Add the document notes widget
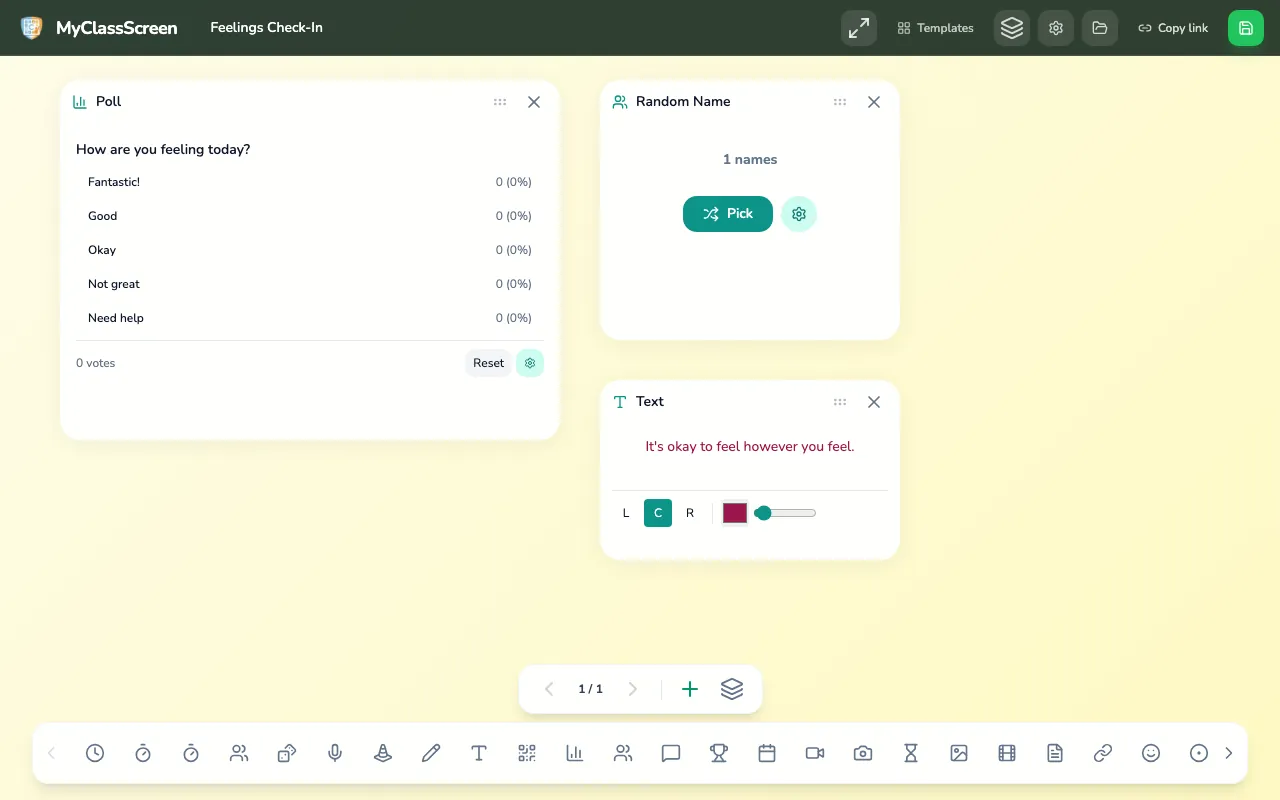Screen dimensions: 1280x800 pyautogui.click(x=1055, y=753)
